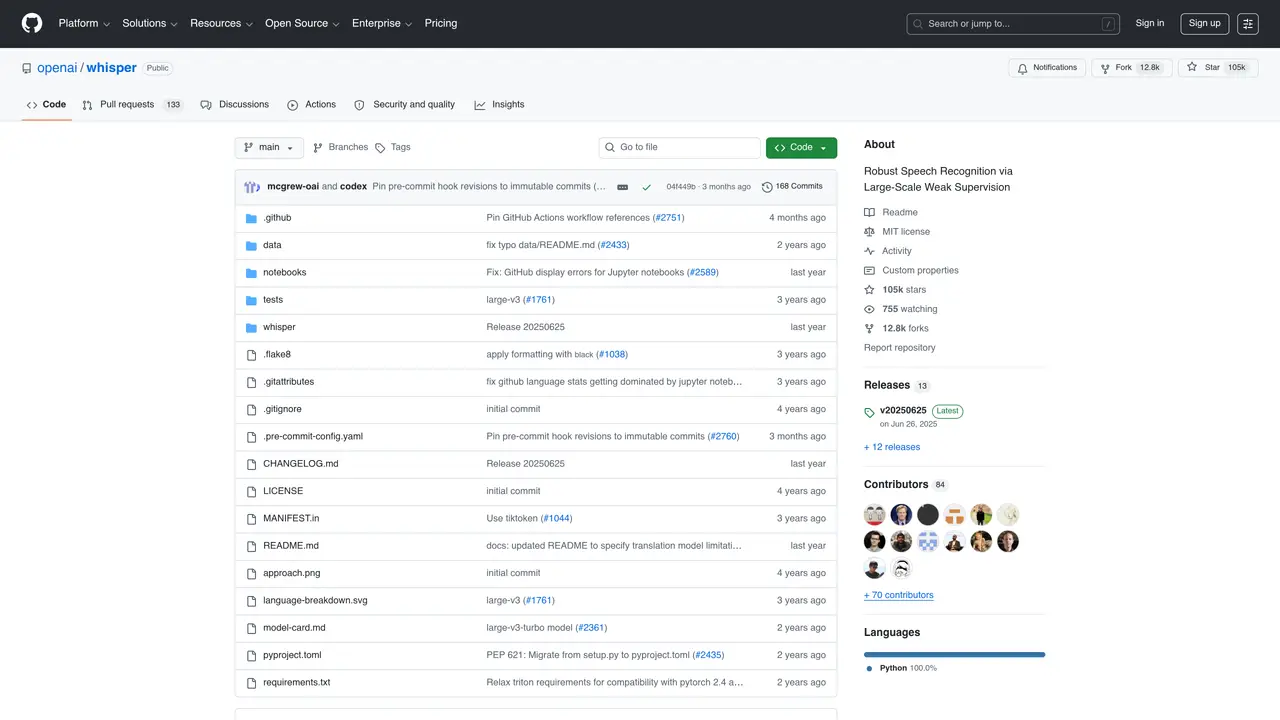Click the Sign in link
1280x720 pixels.
pyautogui.click(x=1150, y=23)
